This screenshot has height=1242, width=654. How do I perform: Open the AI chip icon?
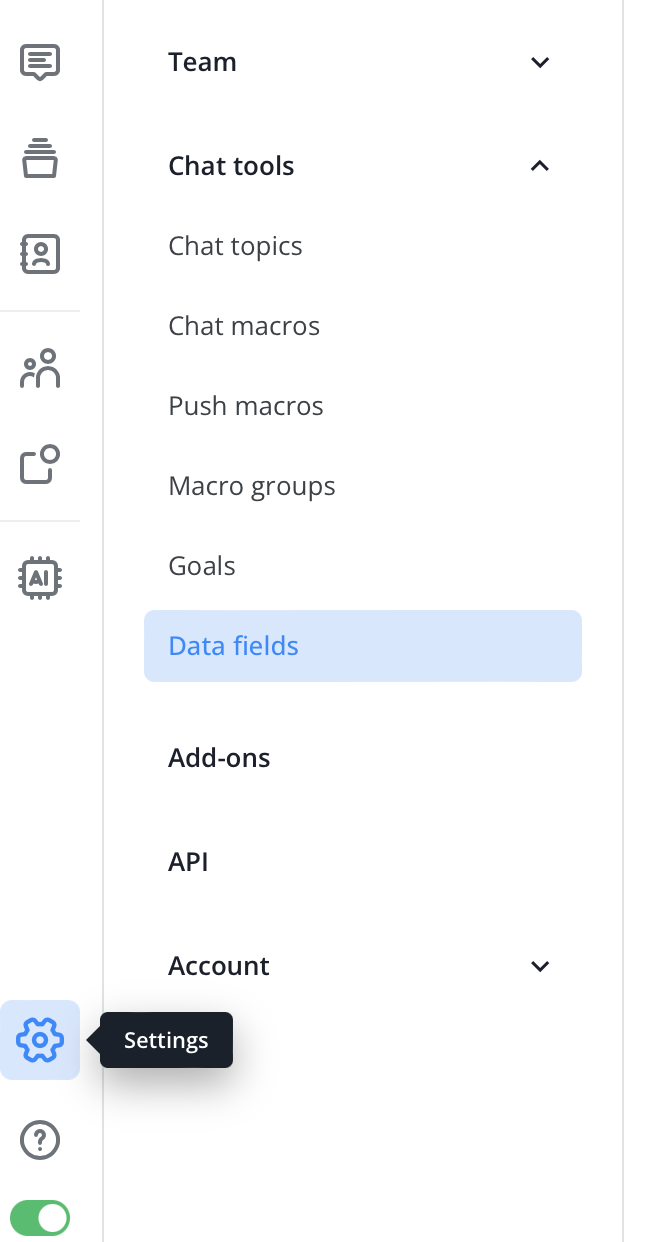[40, 577]
